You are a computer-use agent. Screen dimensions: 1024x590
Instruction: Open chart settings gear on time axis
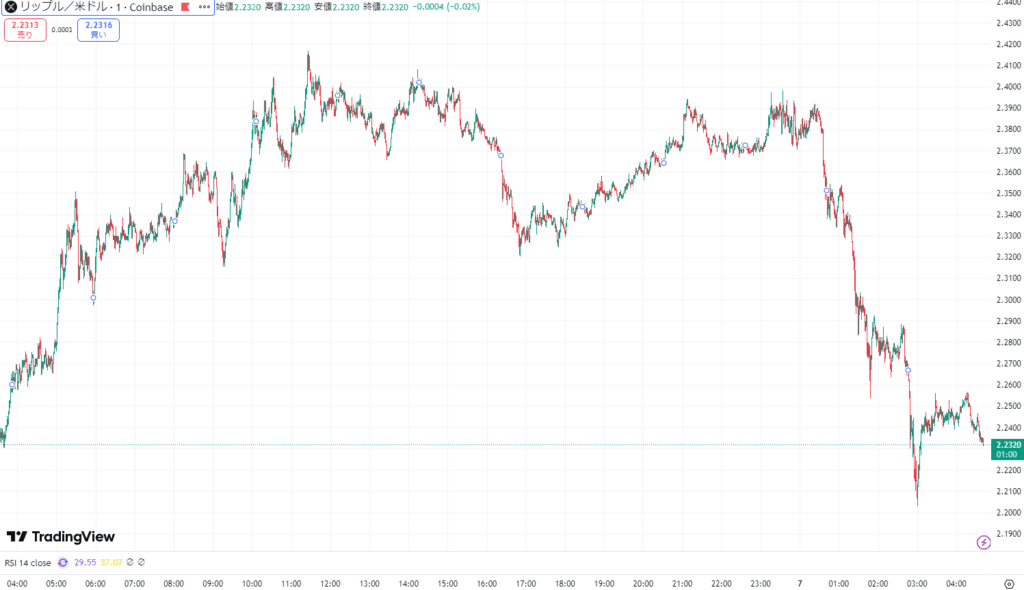[x=1009, y=583]
